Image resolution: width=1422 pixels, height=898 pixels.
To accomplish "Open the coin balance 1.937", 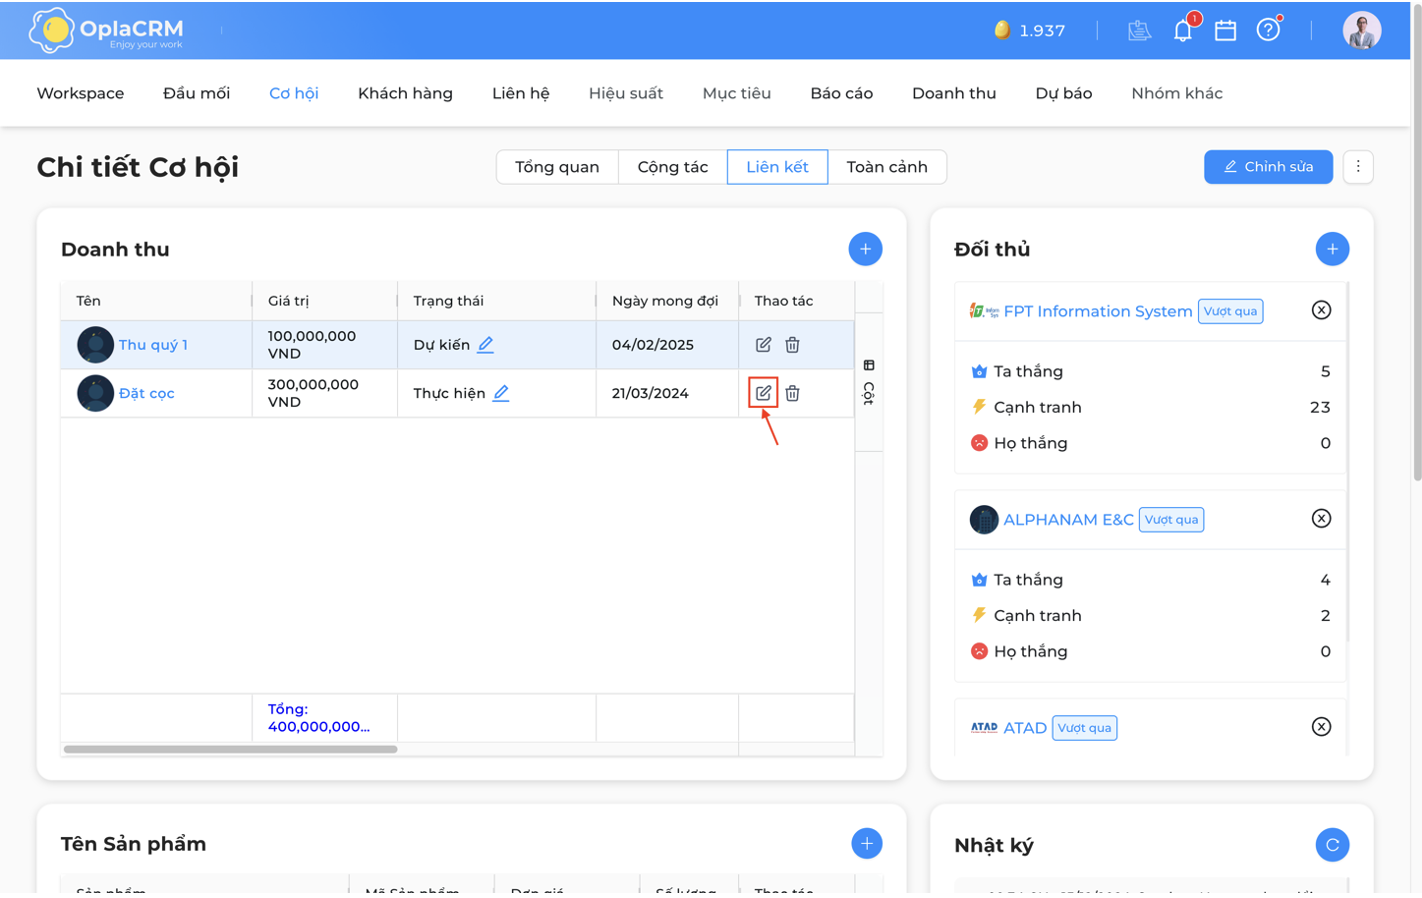I will pyautogui.click(x=1030, y=30).
